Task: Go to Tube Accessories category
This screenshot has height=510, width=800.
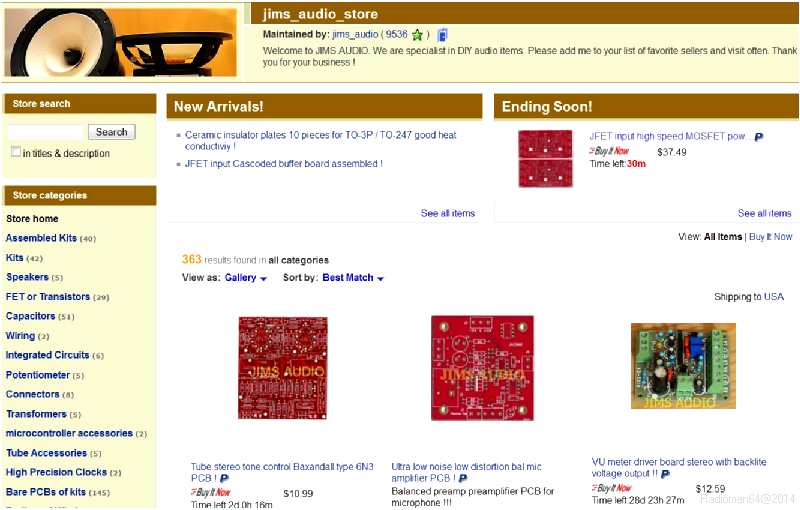Action: [x=46, y=453]
